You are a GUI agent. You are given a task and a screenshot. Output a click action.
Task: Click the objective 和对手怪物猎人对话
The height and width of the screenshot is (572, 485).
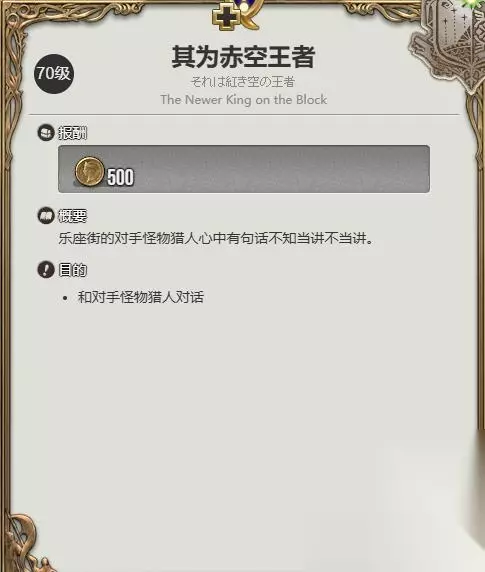click(141, 297)
